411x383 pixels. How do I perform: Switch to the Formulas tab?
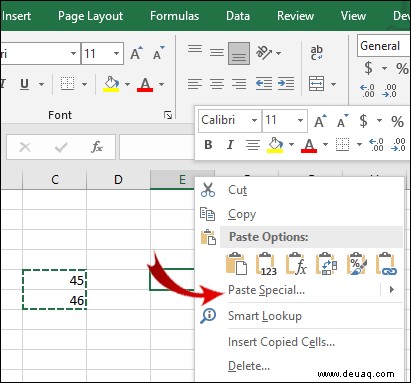click(x=174, y=16)
